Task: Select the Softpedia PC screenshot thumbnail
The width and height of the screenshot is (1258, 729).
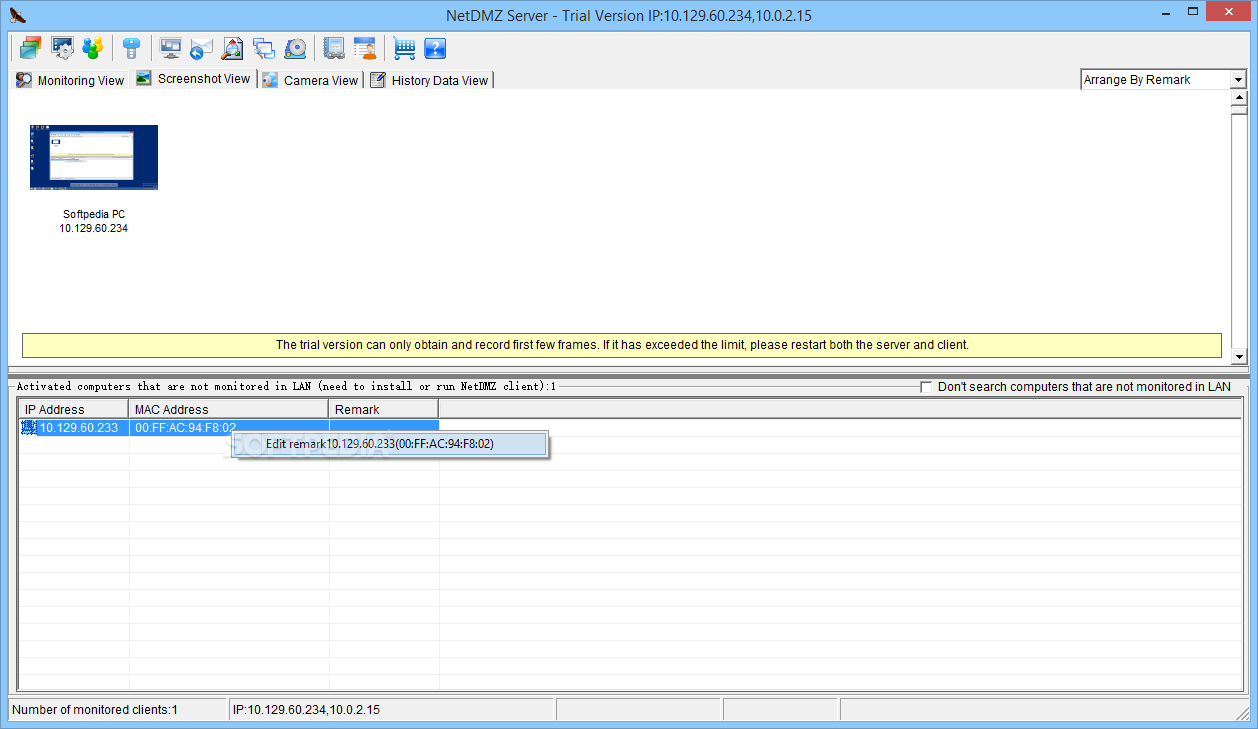Action: 94,157
